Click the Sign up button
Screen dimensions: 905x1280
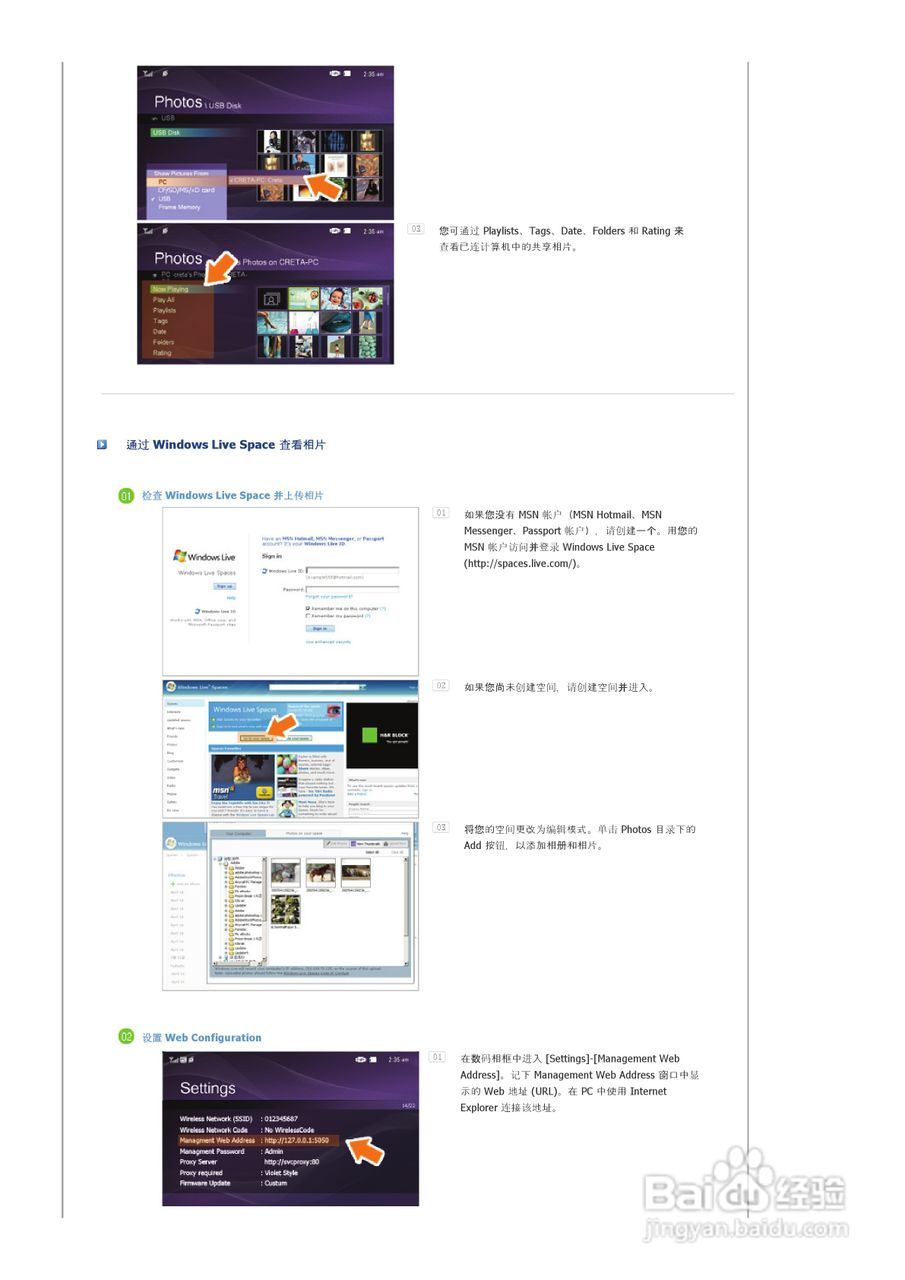click(x=224, y=586)
